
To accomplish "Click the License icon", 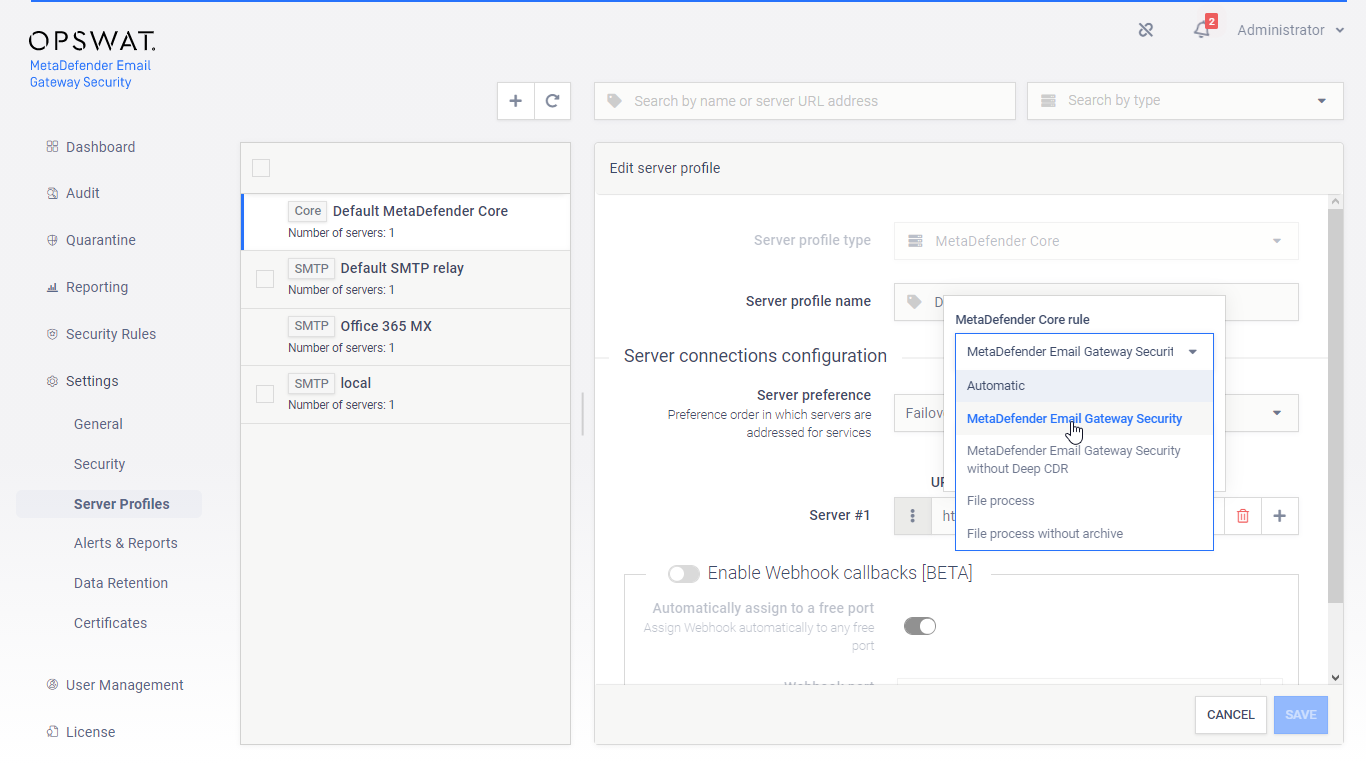I will pyautogui.click(x=52, y=732).
